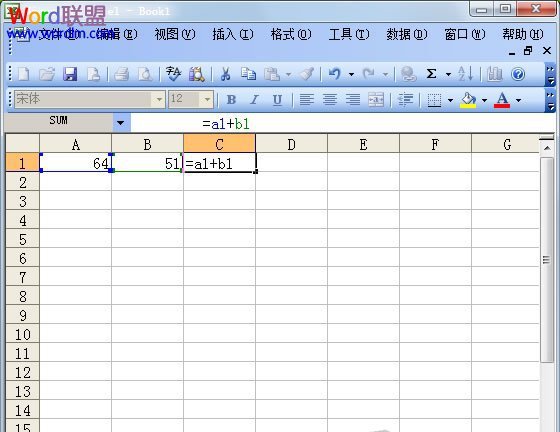
Task: Open the 编辑(E) Edit menu
Action: (x=117, y=34)
